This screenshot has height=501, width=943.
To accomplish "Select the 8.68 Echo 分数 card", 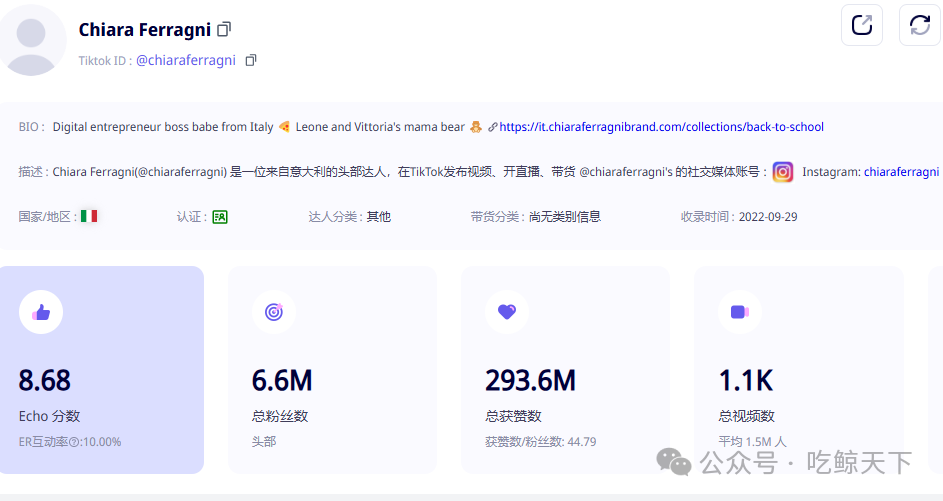I will tap(102, 370).
